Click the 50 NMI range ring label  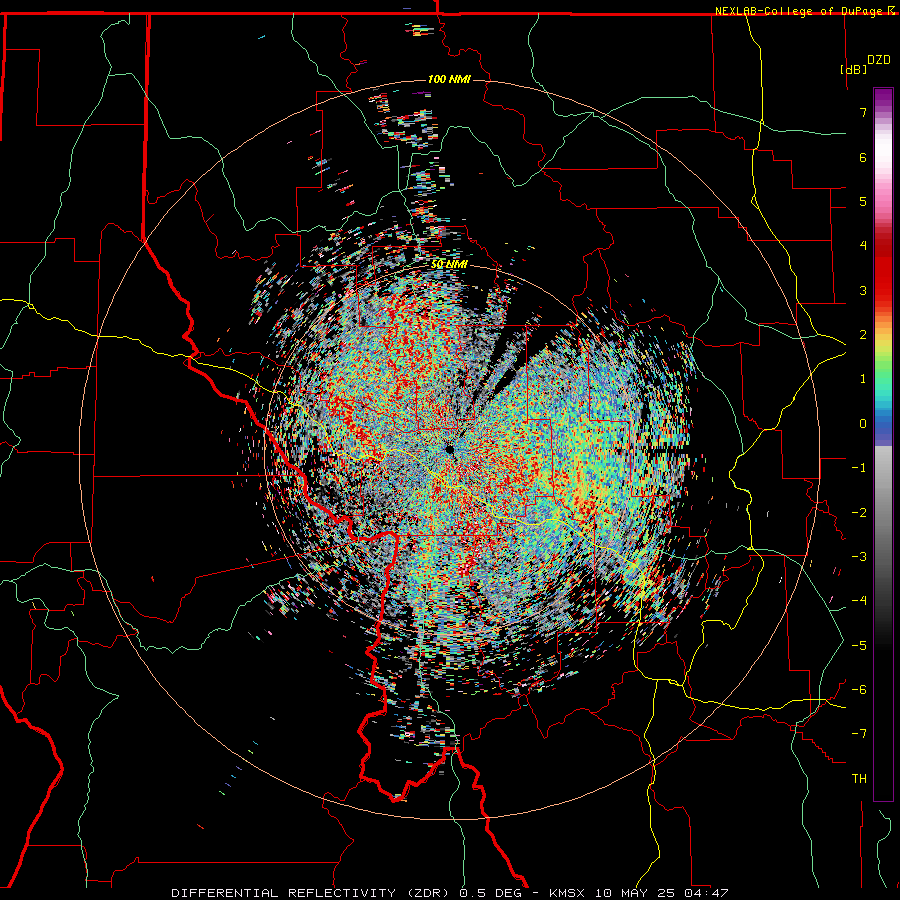coord(449,264)
